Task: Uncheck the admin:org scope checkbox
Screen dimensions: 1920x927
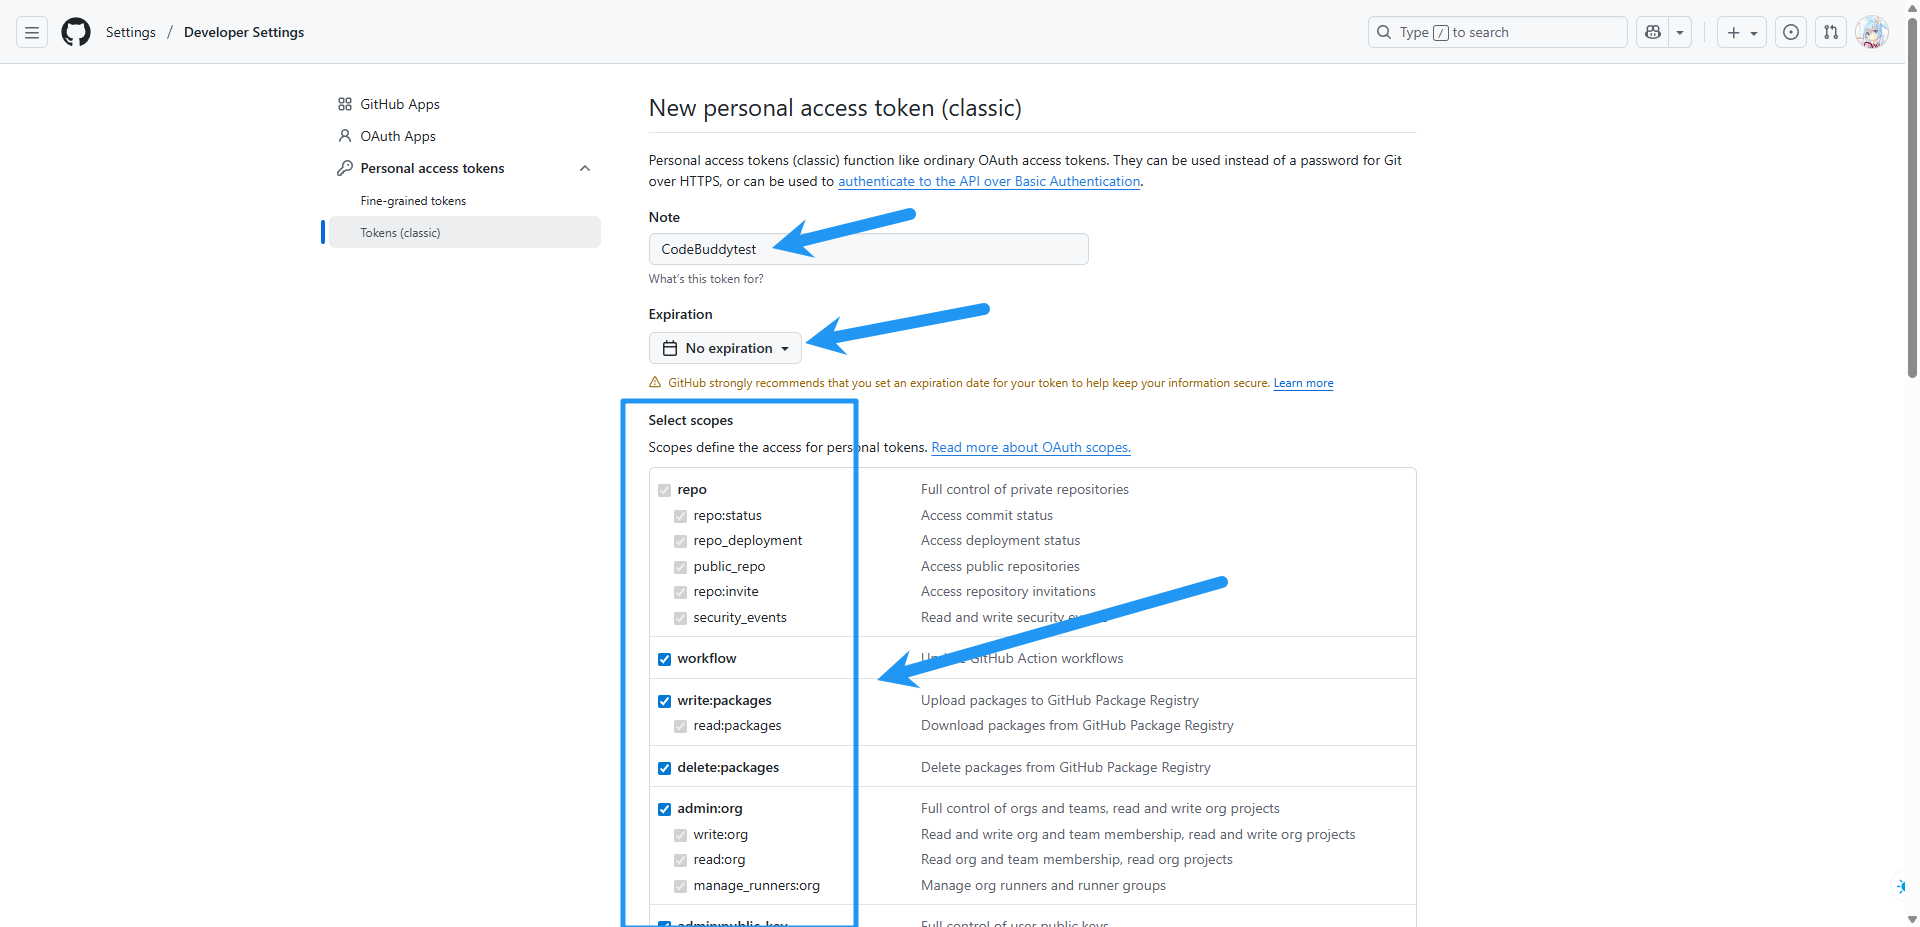Action: pos(664,809)
